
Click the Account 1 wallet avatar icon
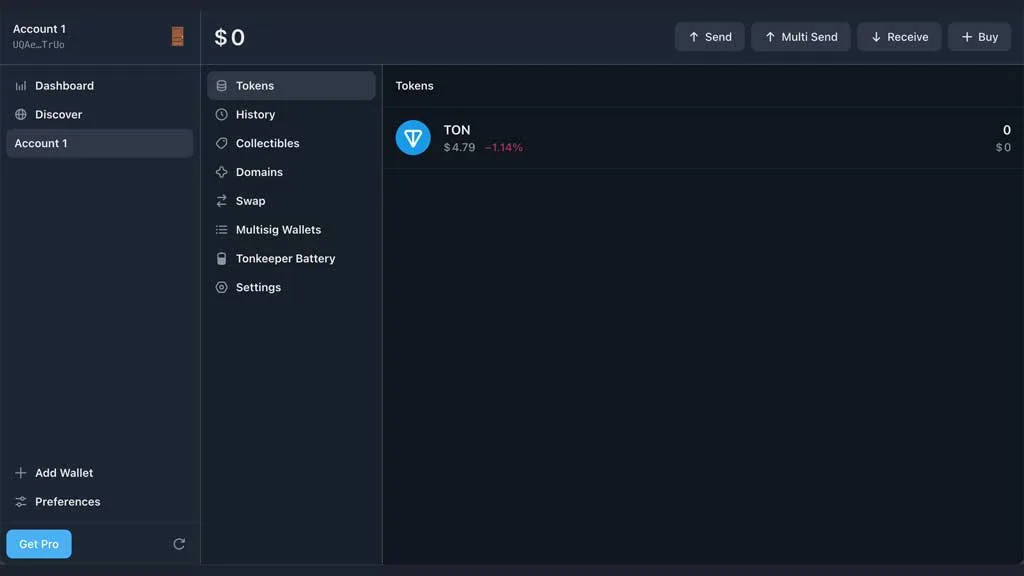(x=178, y=37)
